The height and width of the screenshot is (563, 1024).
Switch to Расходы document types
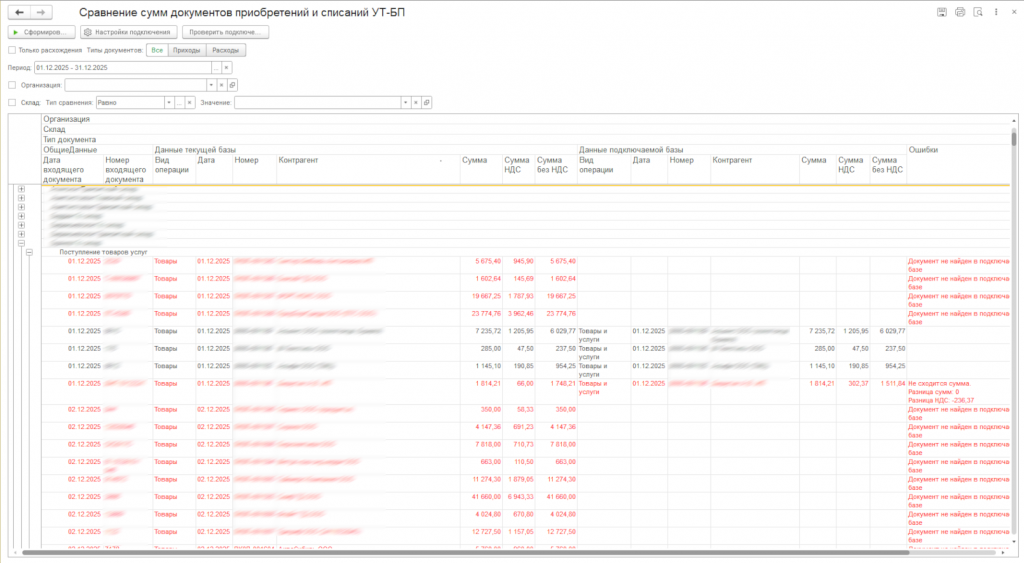click(x=225, y=50)
